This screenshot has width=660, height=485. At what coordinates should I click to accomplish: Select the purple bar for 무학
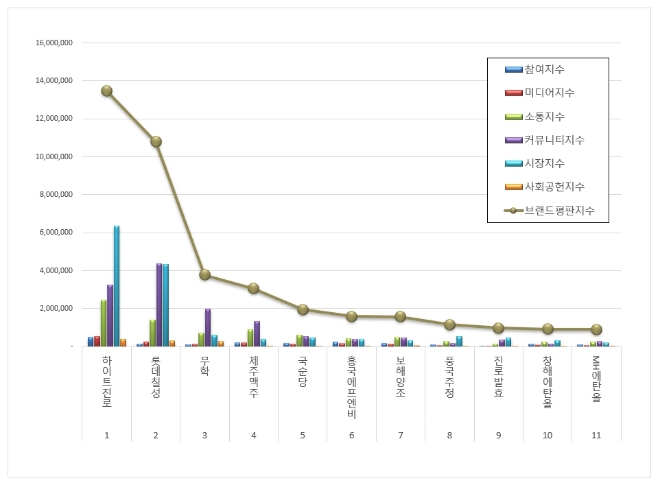pos(208,327)
